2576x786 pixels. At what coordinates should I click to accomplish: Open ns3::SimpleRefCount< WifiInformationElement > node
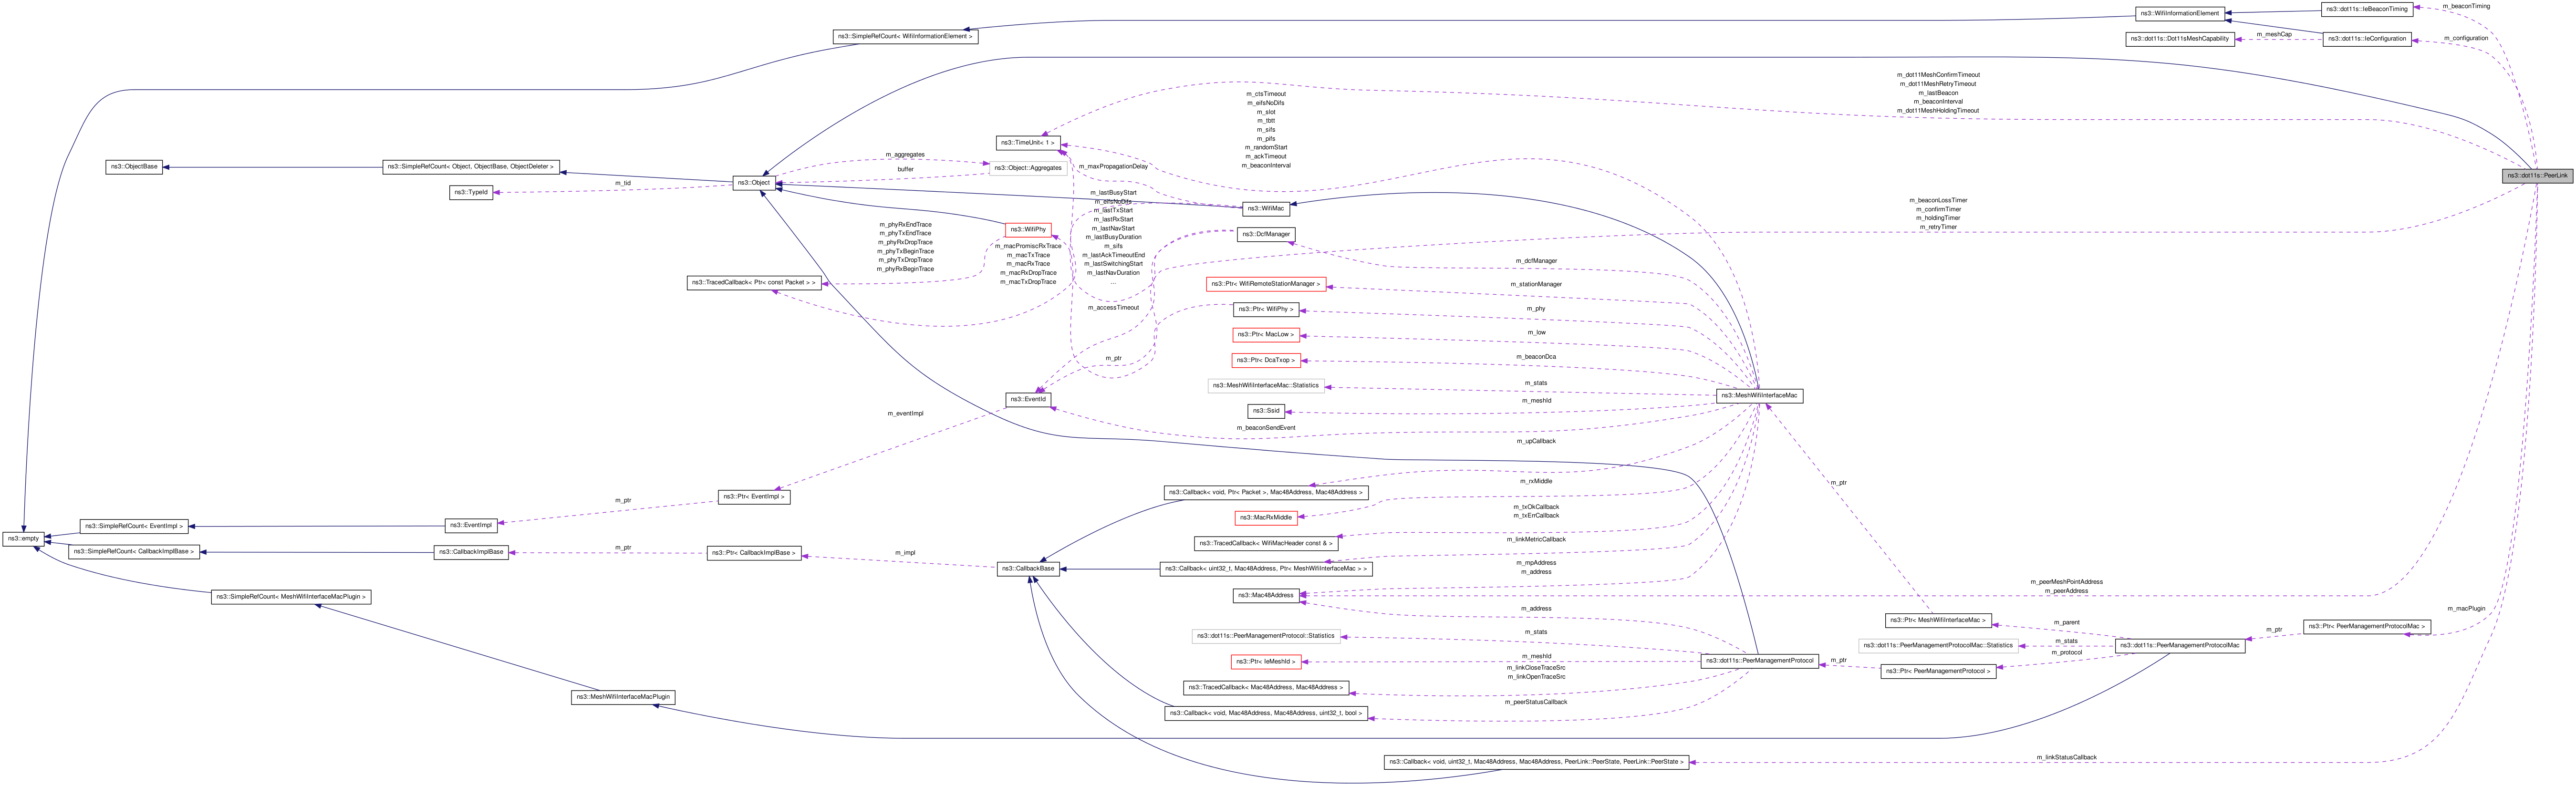tap(904, 37)
